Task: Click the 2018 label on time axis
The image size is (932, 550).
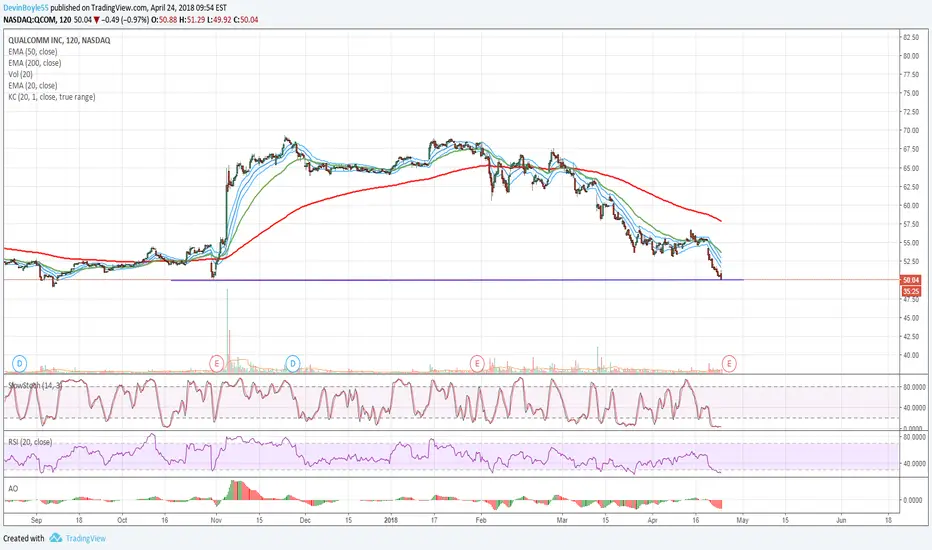Action: point(391,520)
